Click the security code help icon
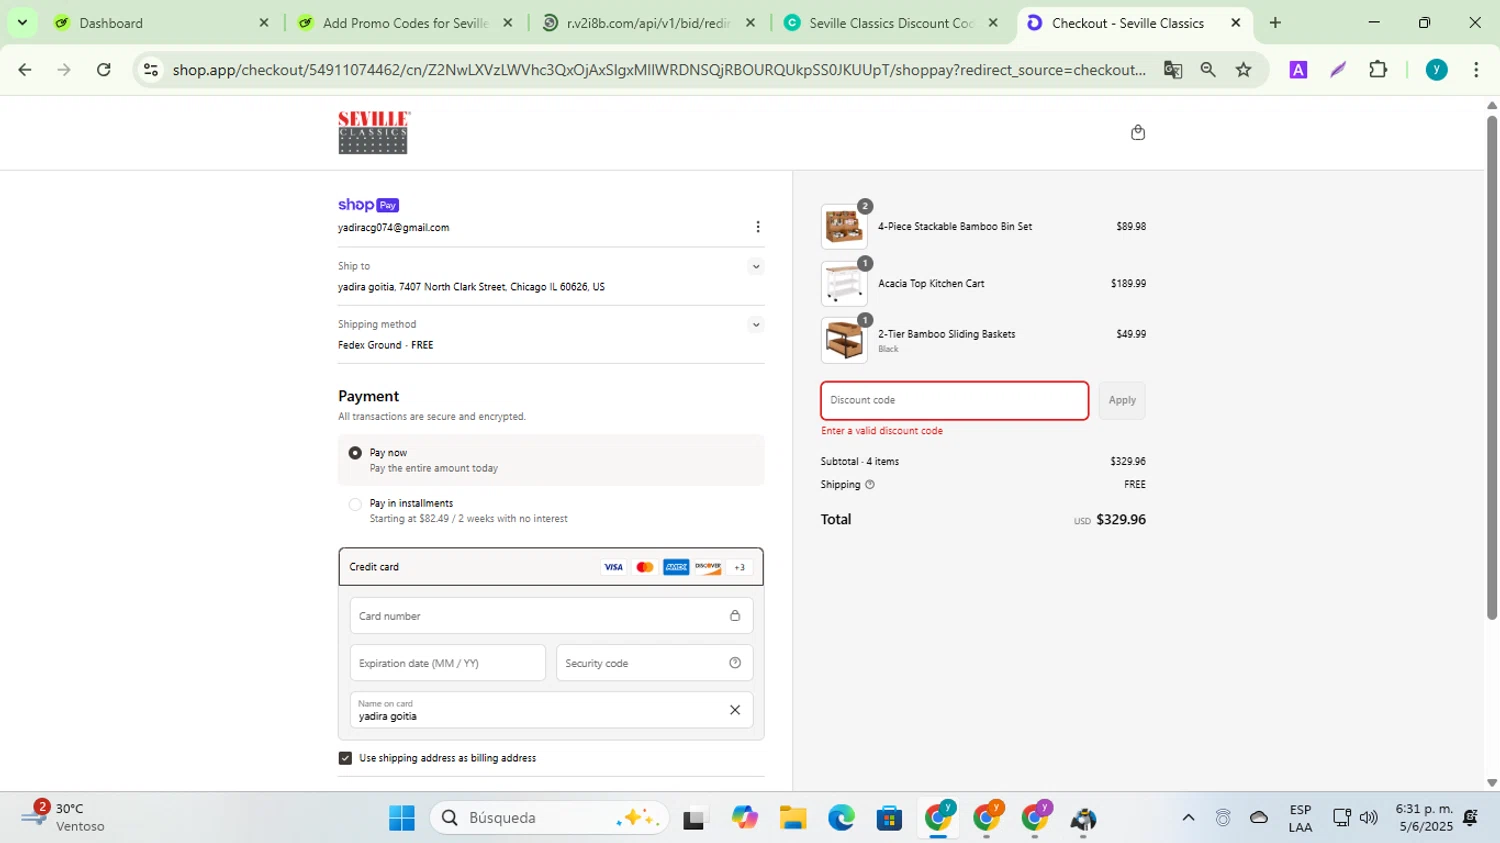Screen dimensions: 1500x843 coord(735,663)
